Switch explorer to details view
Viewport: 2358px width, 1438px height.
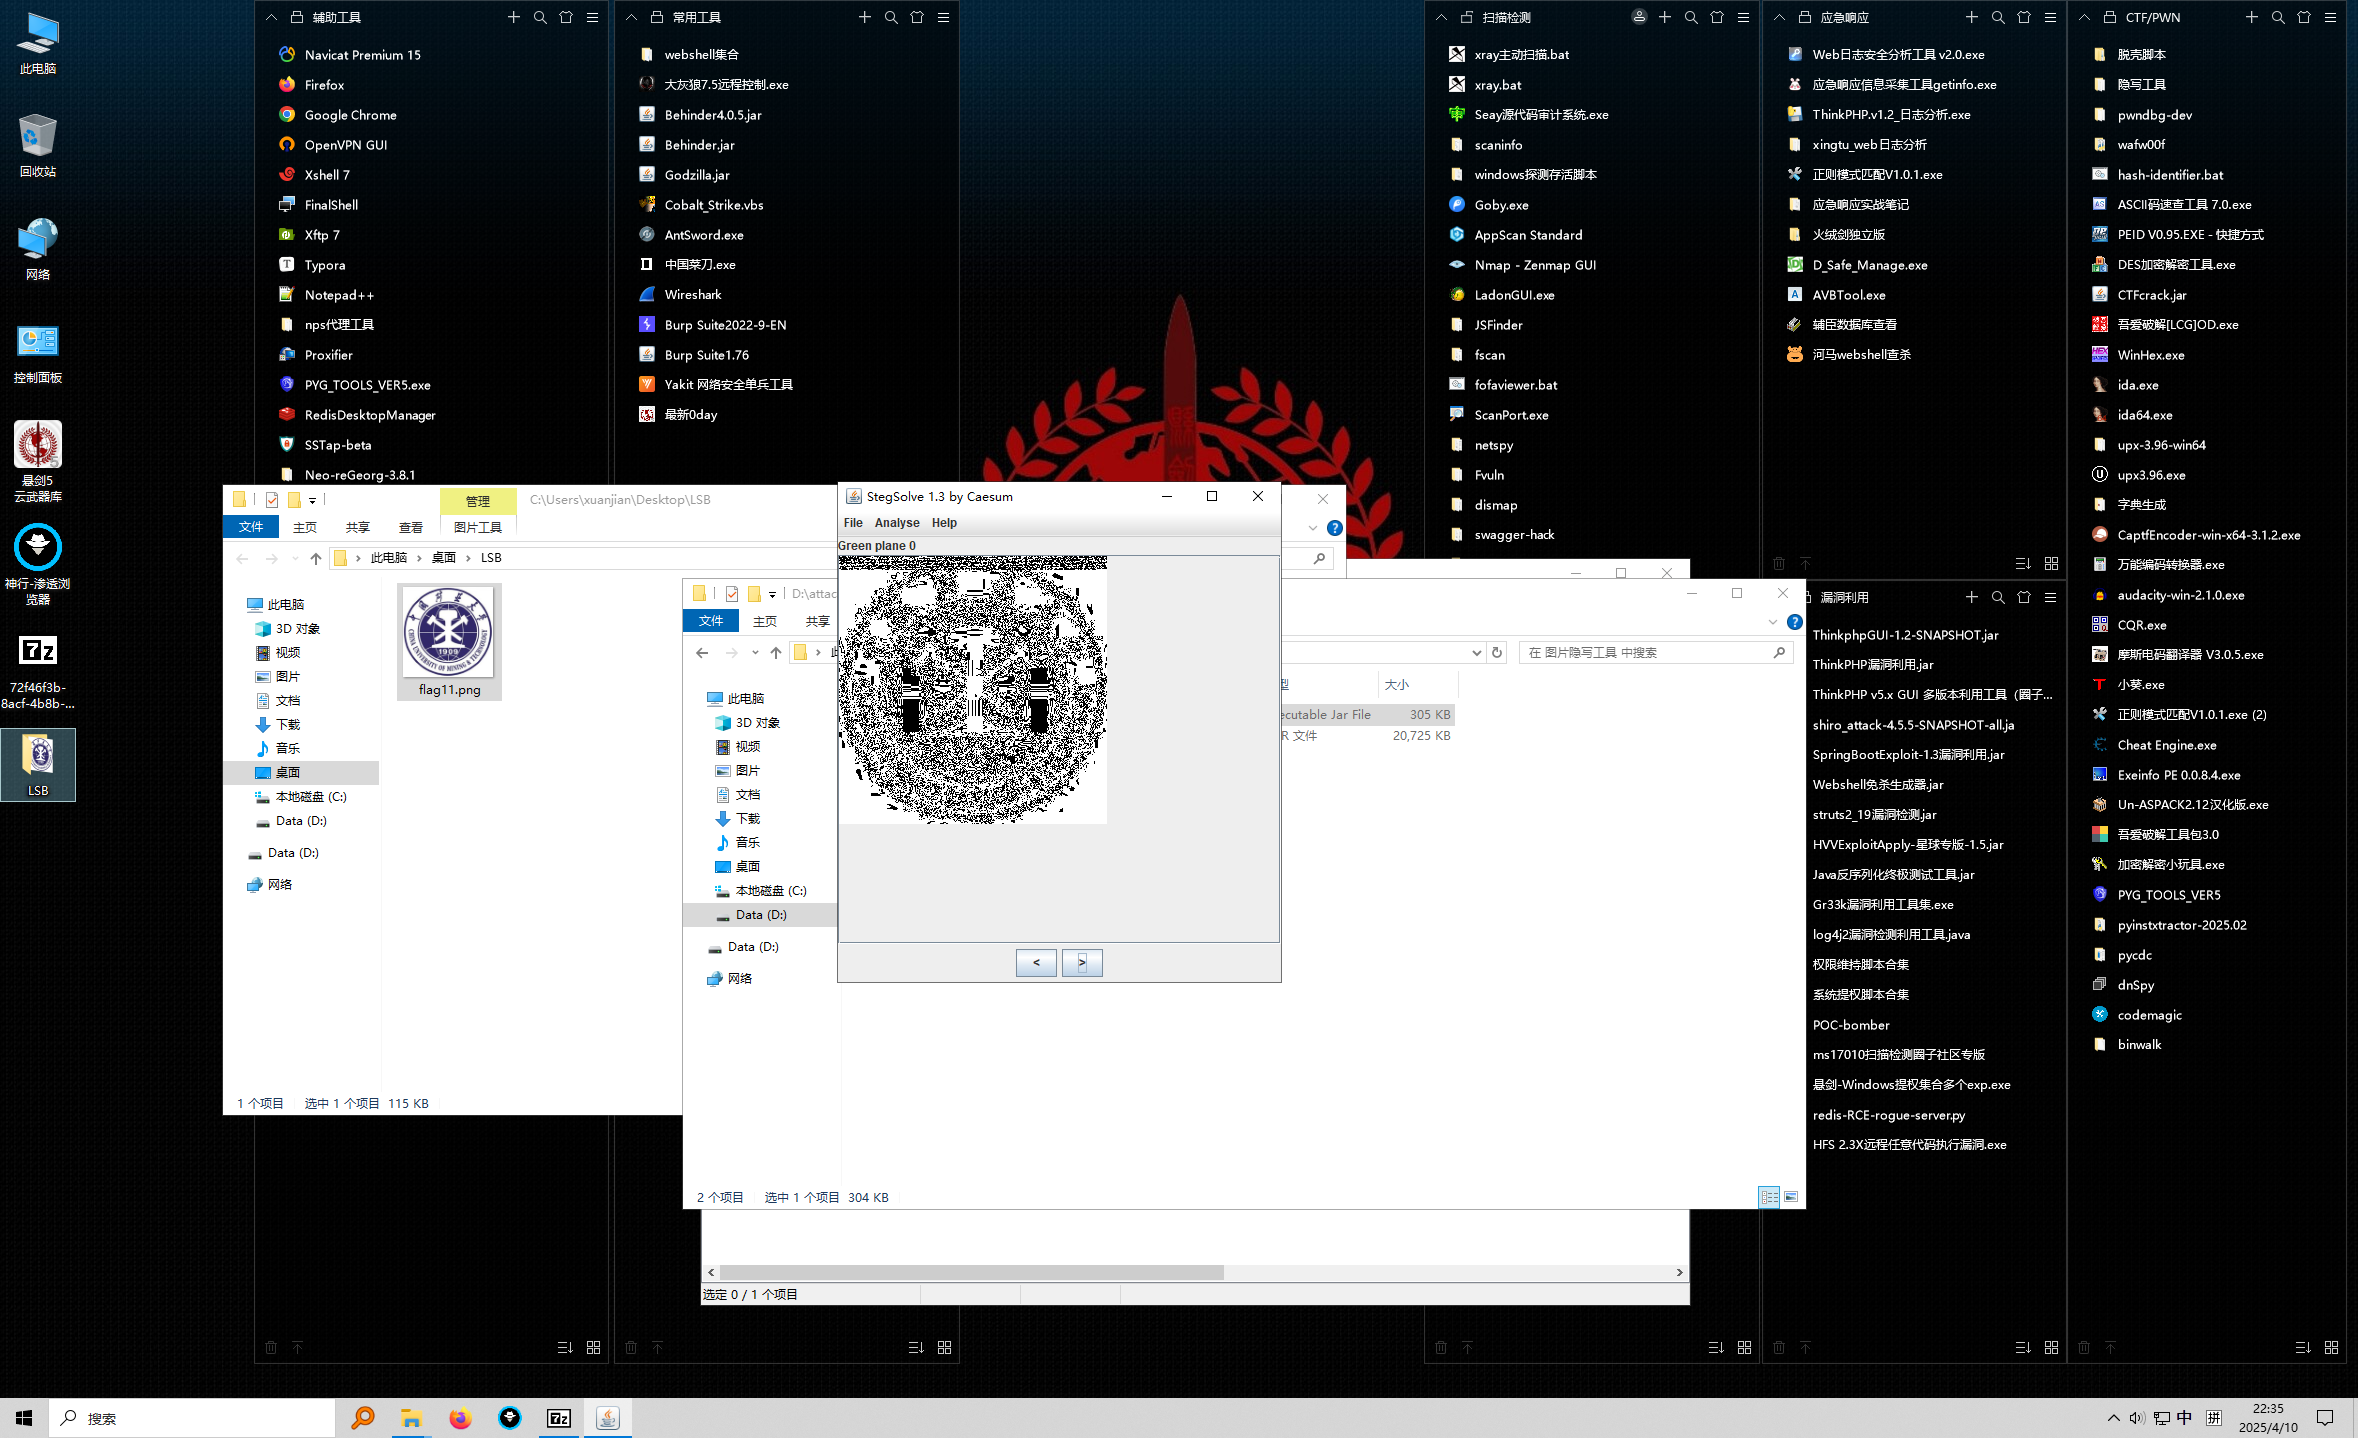pyautogui.click(x=1767, y=1196)
